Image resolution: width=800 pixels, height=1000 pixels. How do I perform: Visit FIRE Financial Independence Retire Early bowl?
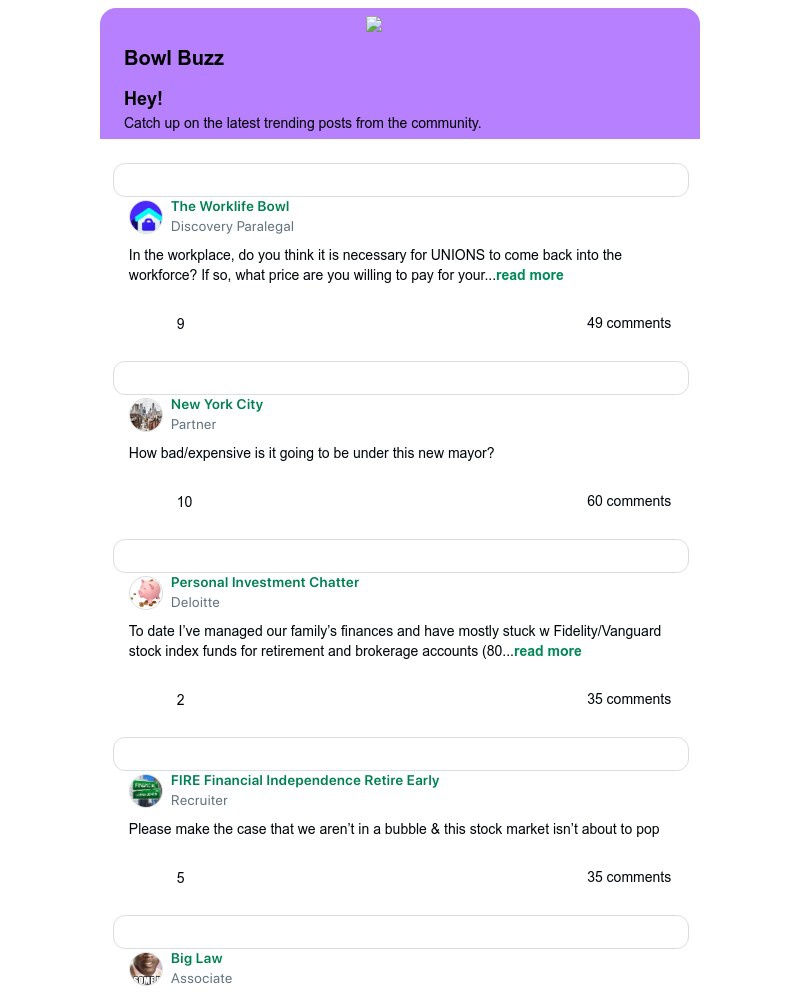305,781
